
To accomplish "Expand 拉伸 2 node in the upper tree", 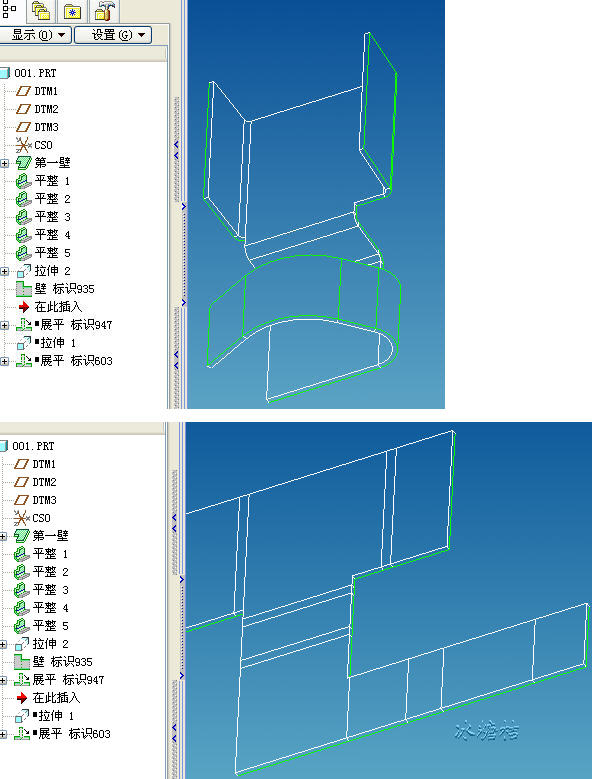I will click(4, 271).
